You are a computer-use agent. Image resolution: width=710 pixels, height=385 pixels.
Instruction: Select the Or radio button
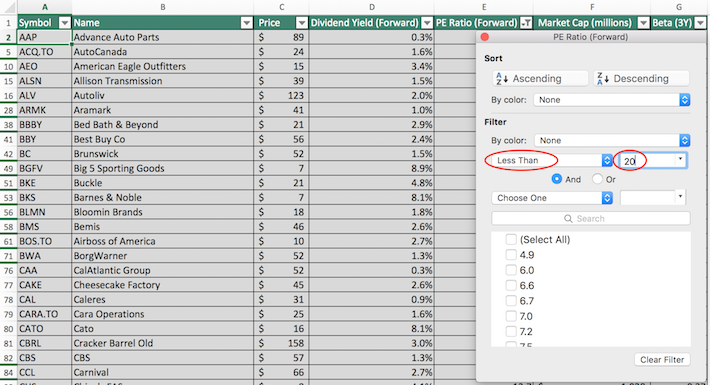pyautogui.click(x=597, y=179)
